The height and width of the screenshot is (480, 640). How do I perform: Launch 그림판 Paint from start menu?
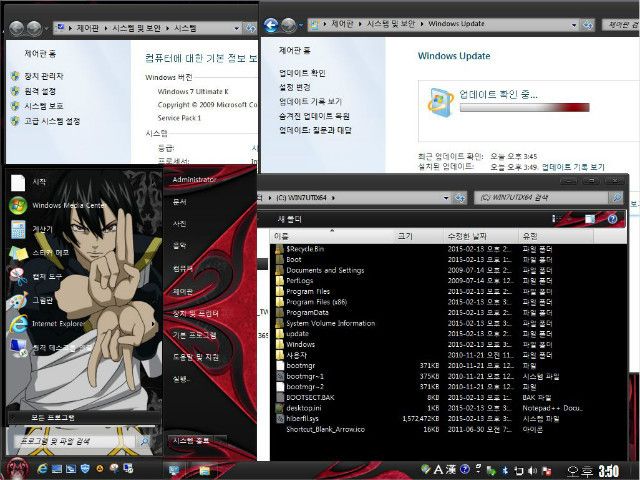[x=31, y=300]
